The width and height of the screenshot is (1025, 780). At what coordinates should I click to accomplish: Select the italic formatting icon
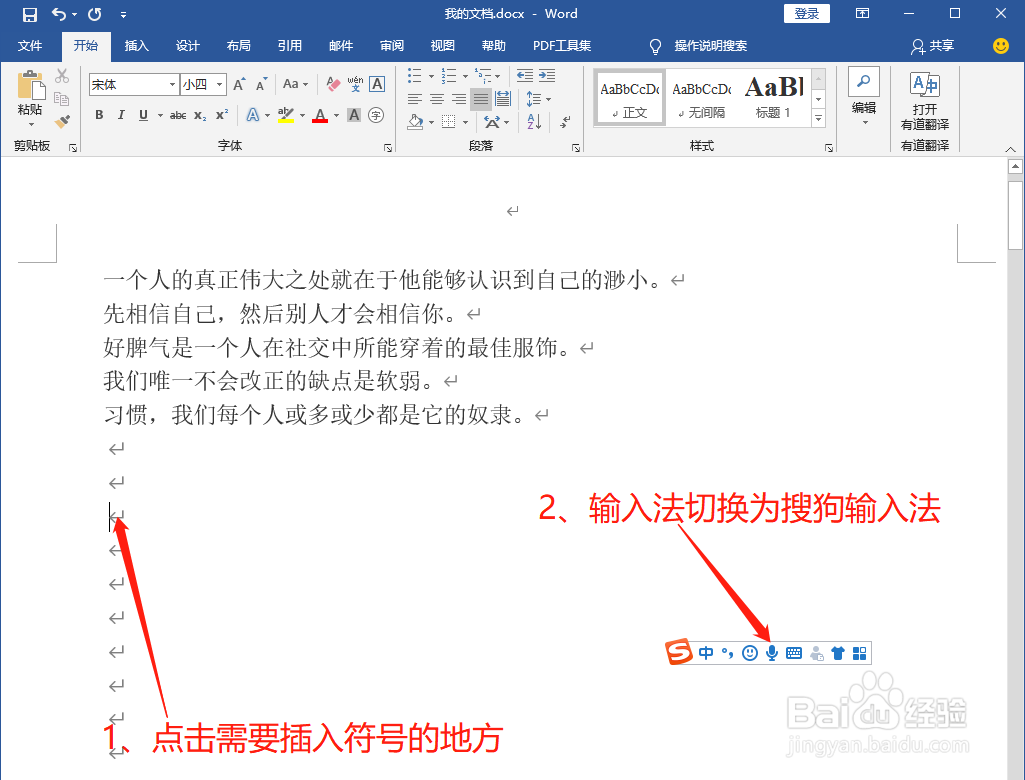[121, 115]
